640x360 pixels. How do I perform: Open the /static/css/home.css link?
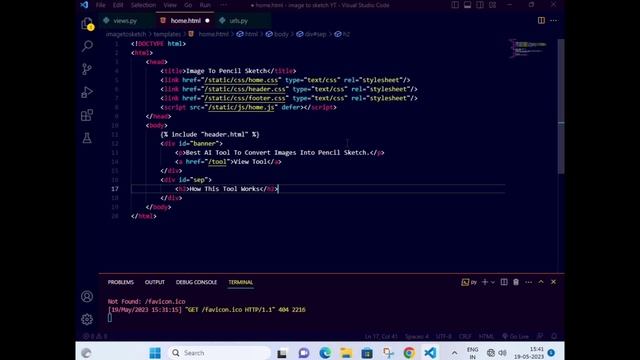241,80
